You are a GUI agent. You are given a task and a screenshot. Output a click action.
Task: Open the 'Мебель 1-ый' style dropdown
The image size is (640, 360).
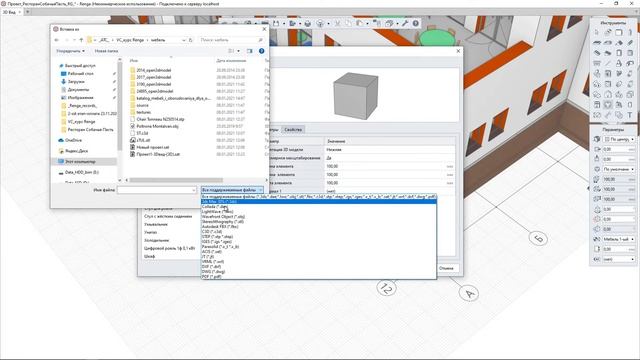point(619,239)
